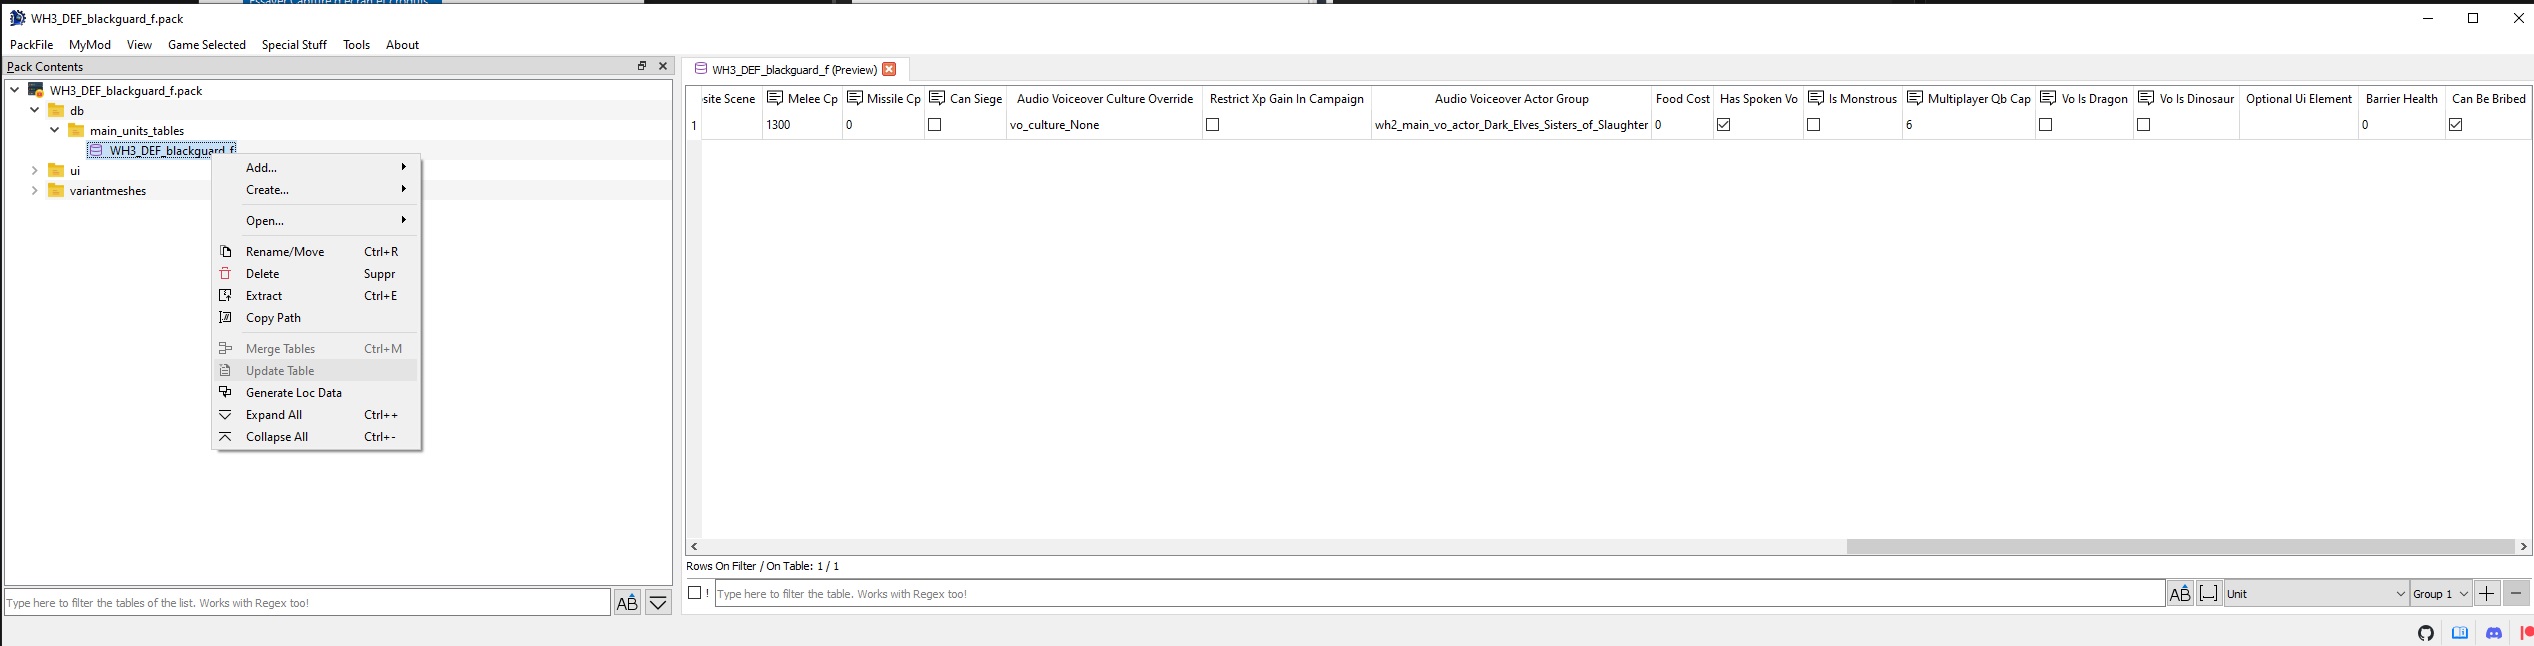Toggle case sensitive button for pack filter

pos(627,603)
